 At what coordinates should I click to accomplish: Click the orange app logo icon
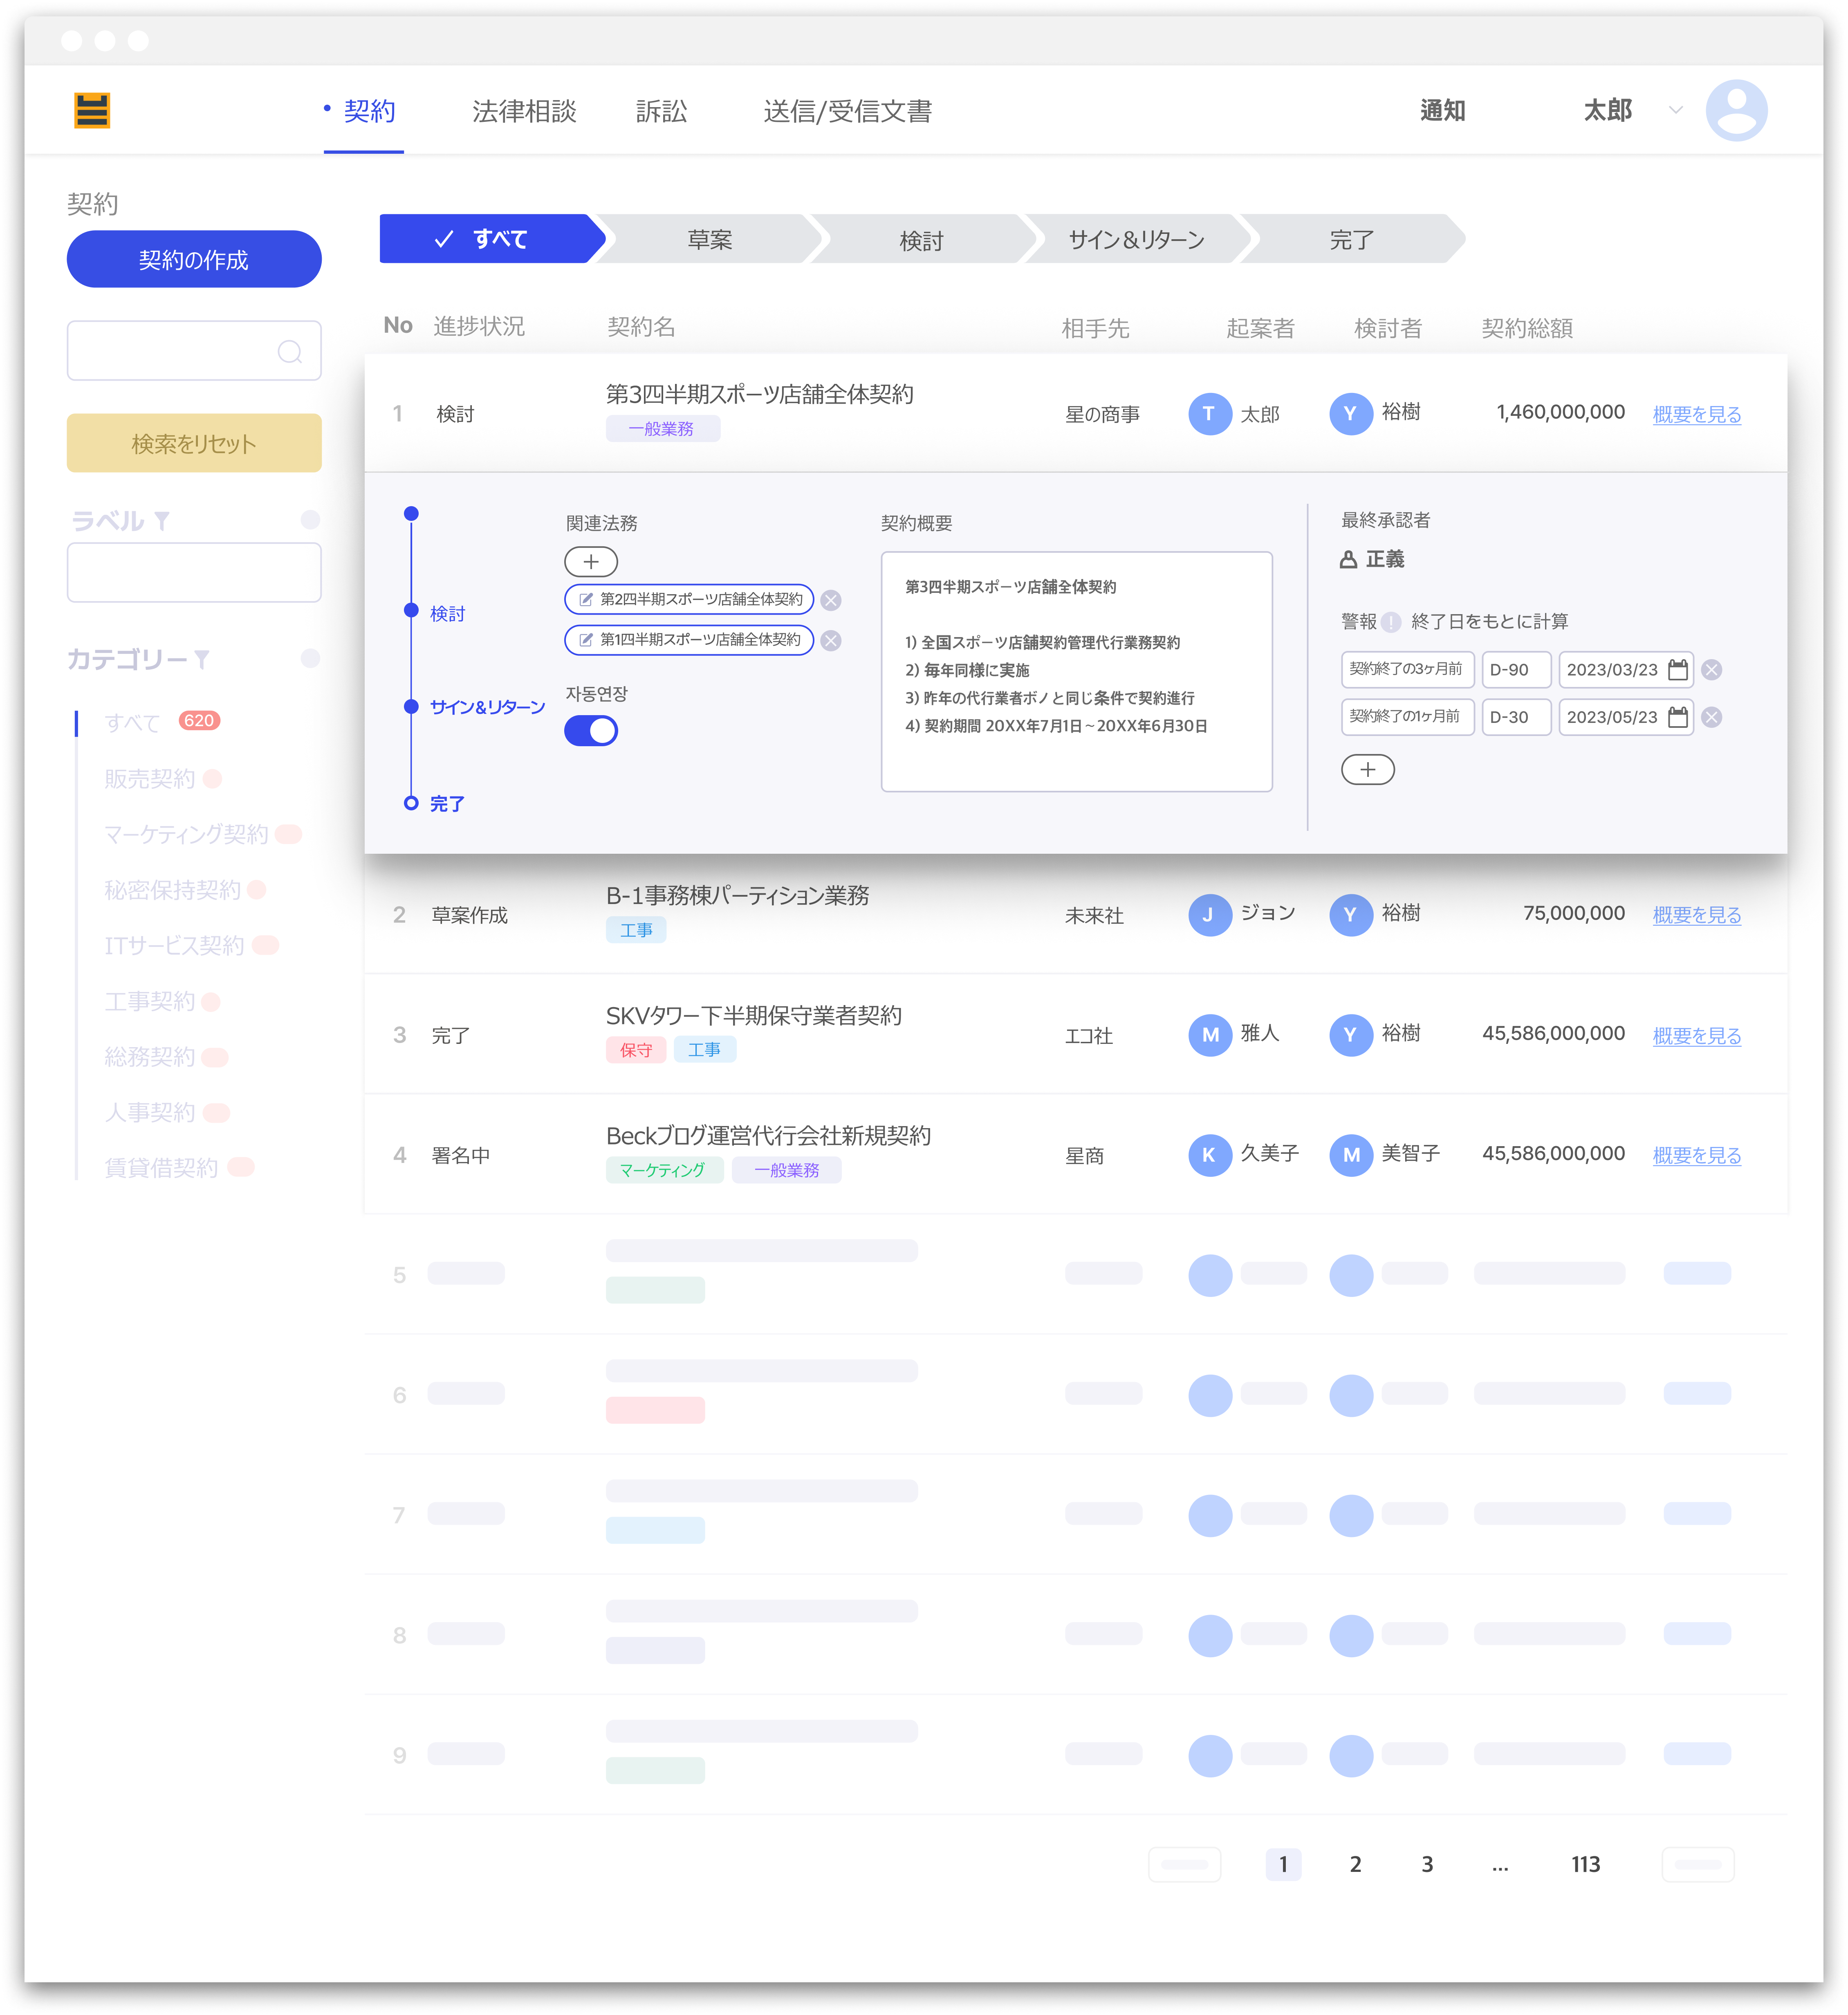pyautogui.click(x=92, y=110)
